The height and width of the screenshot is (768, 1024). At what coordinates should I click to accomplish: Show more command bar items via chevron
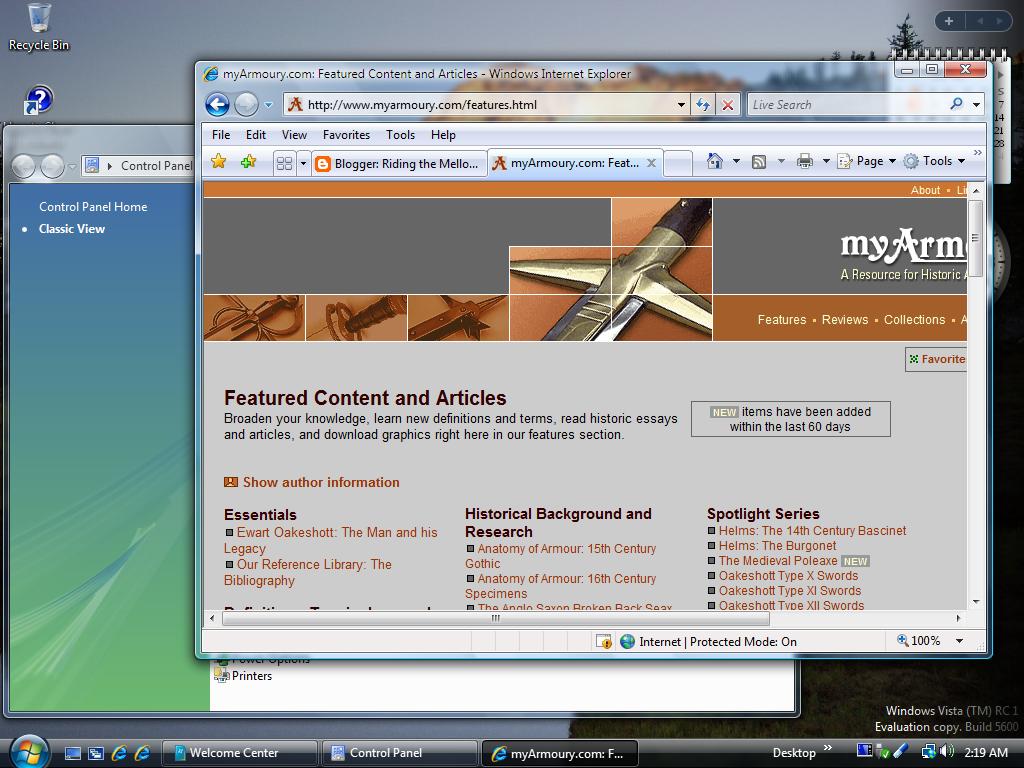coord(977,153)
